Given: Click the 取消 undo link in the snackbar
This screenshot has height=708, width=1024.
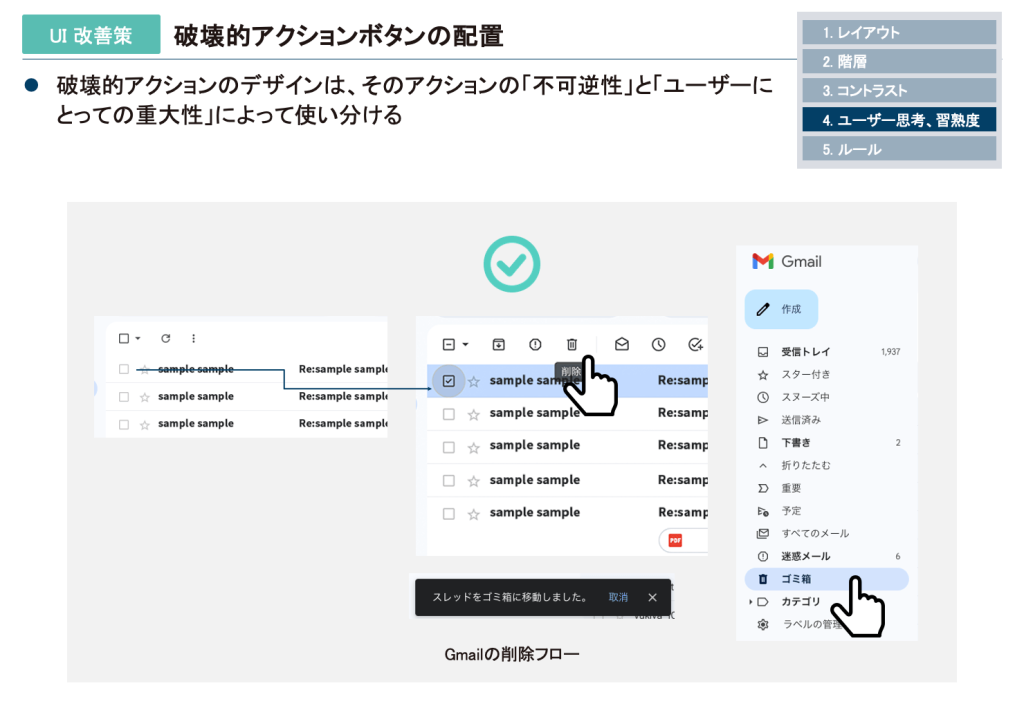Looking at the screenshot, I should 618,597.
